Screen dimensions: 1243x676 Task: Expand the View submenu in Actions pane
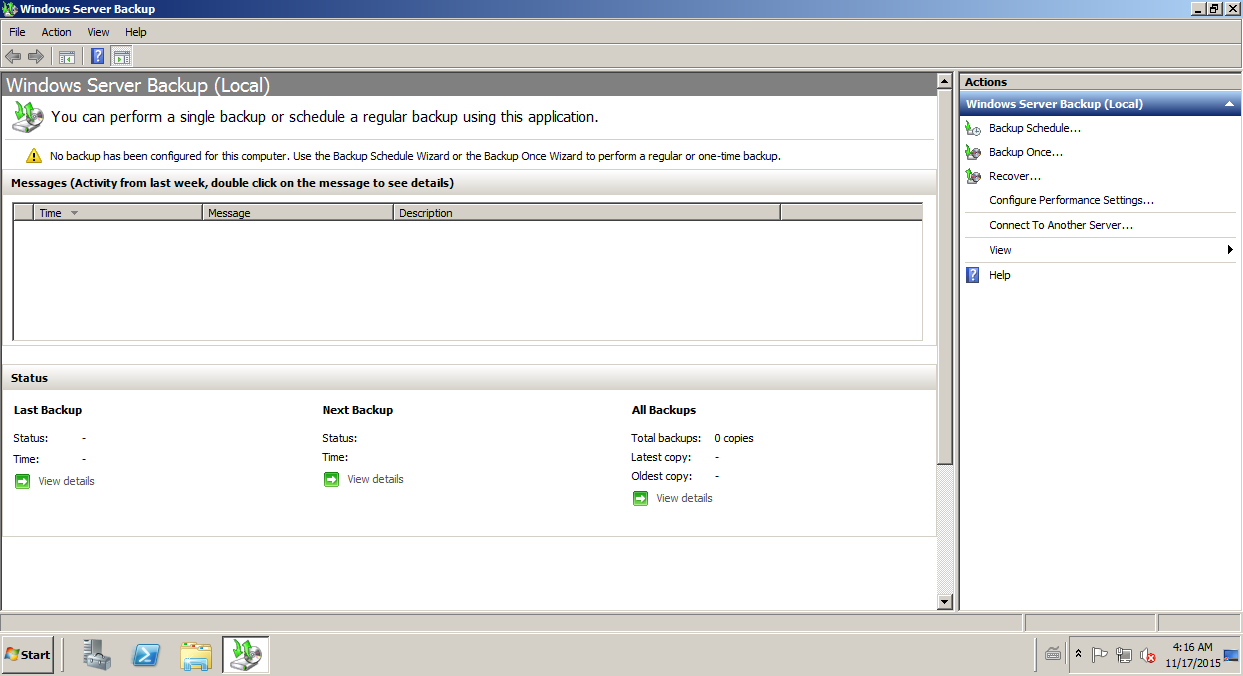pos(1229,250)
